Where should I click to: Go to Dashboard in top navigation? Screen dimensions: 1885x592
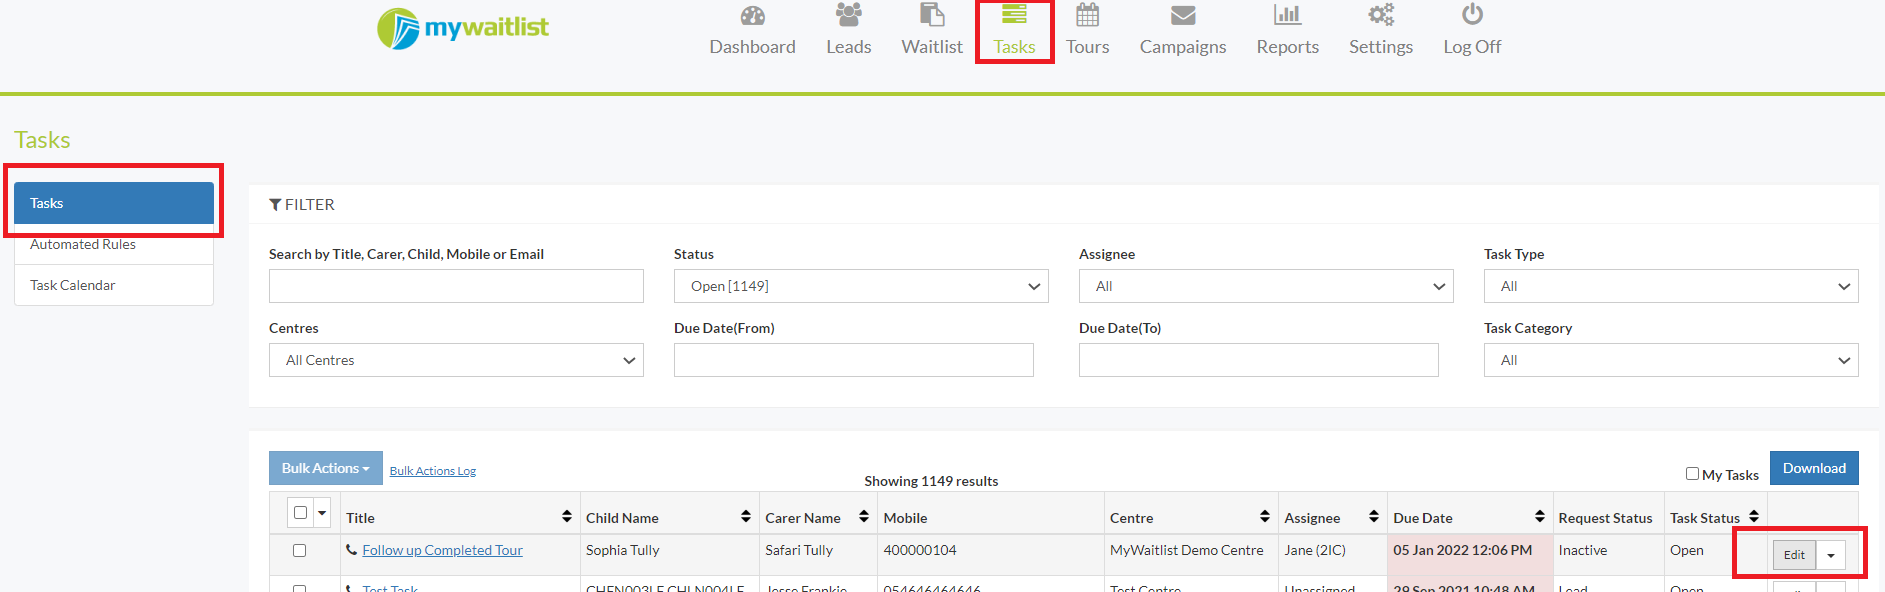pos(752,47)
